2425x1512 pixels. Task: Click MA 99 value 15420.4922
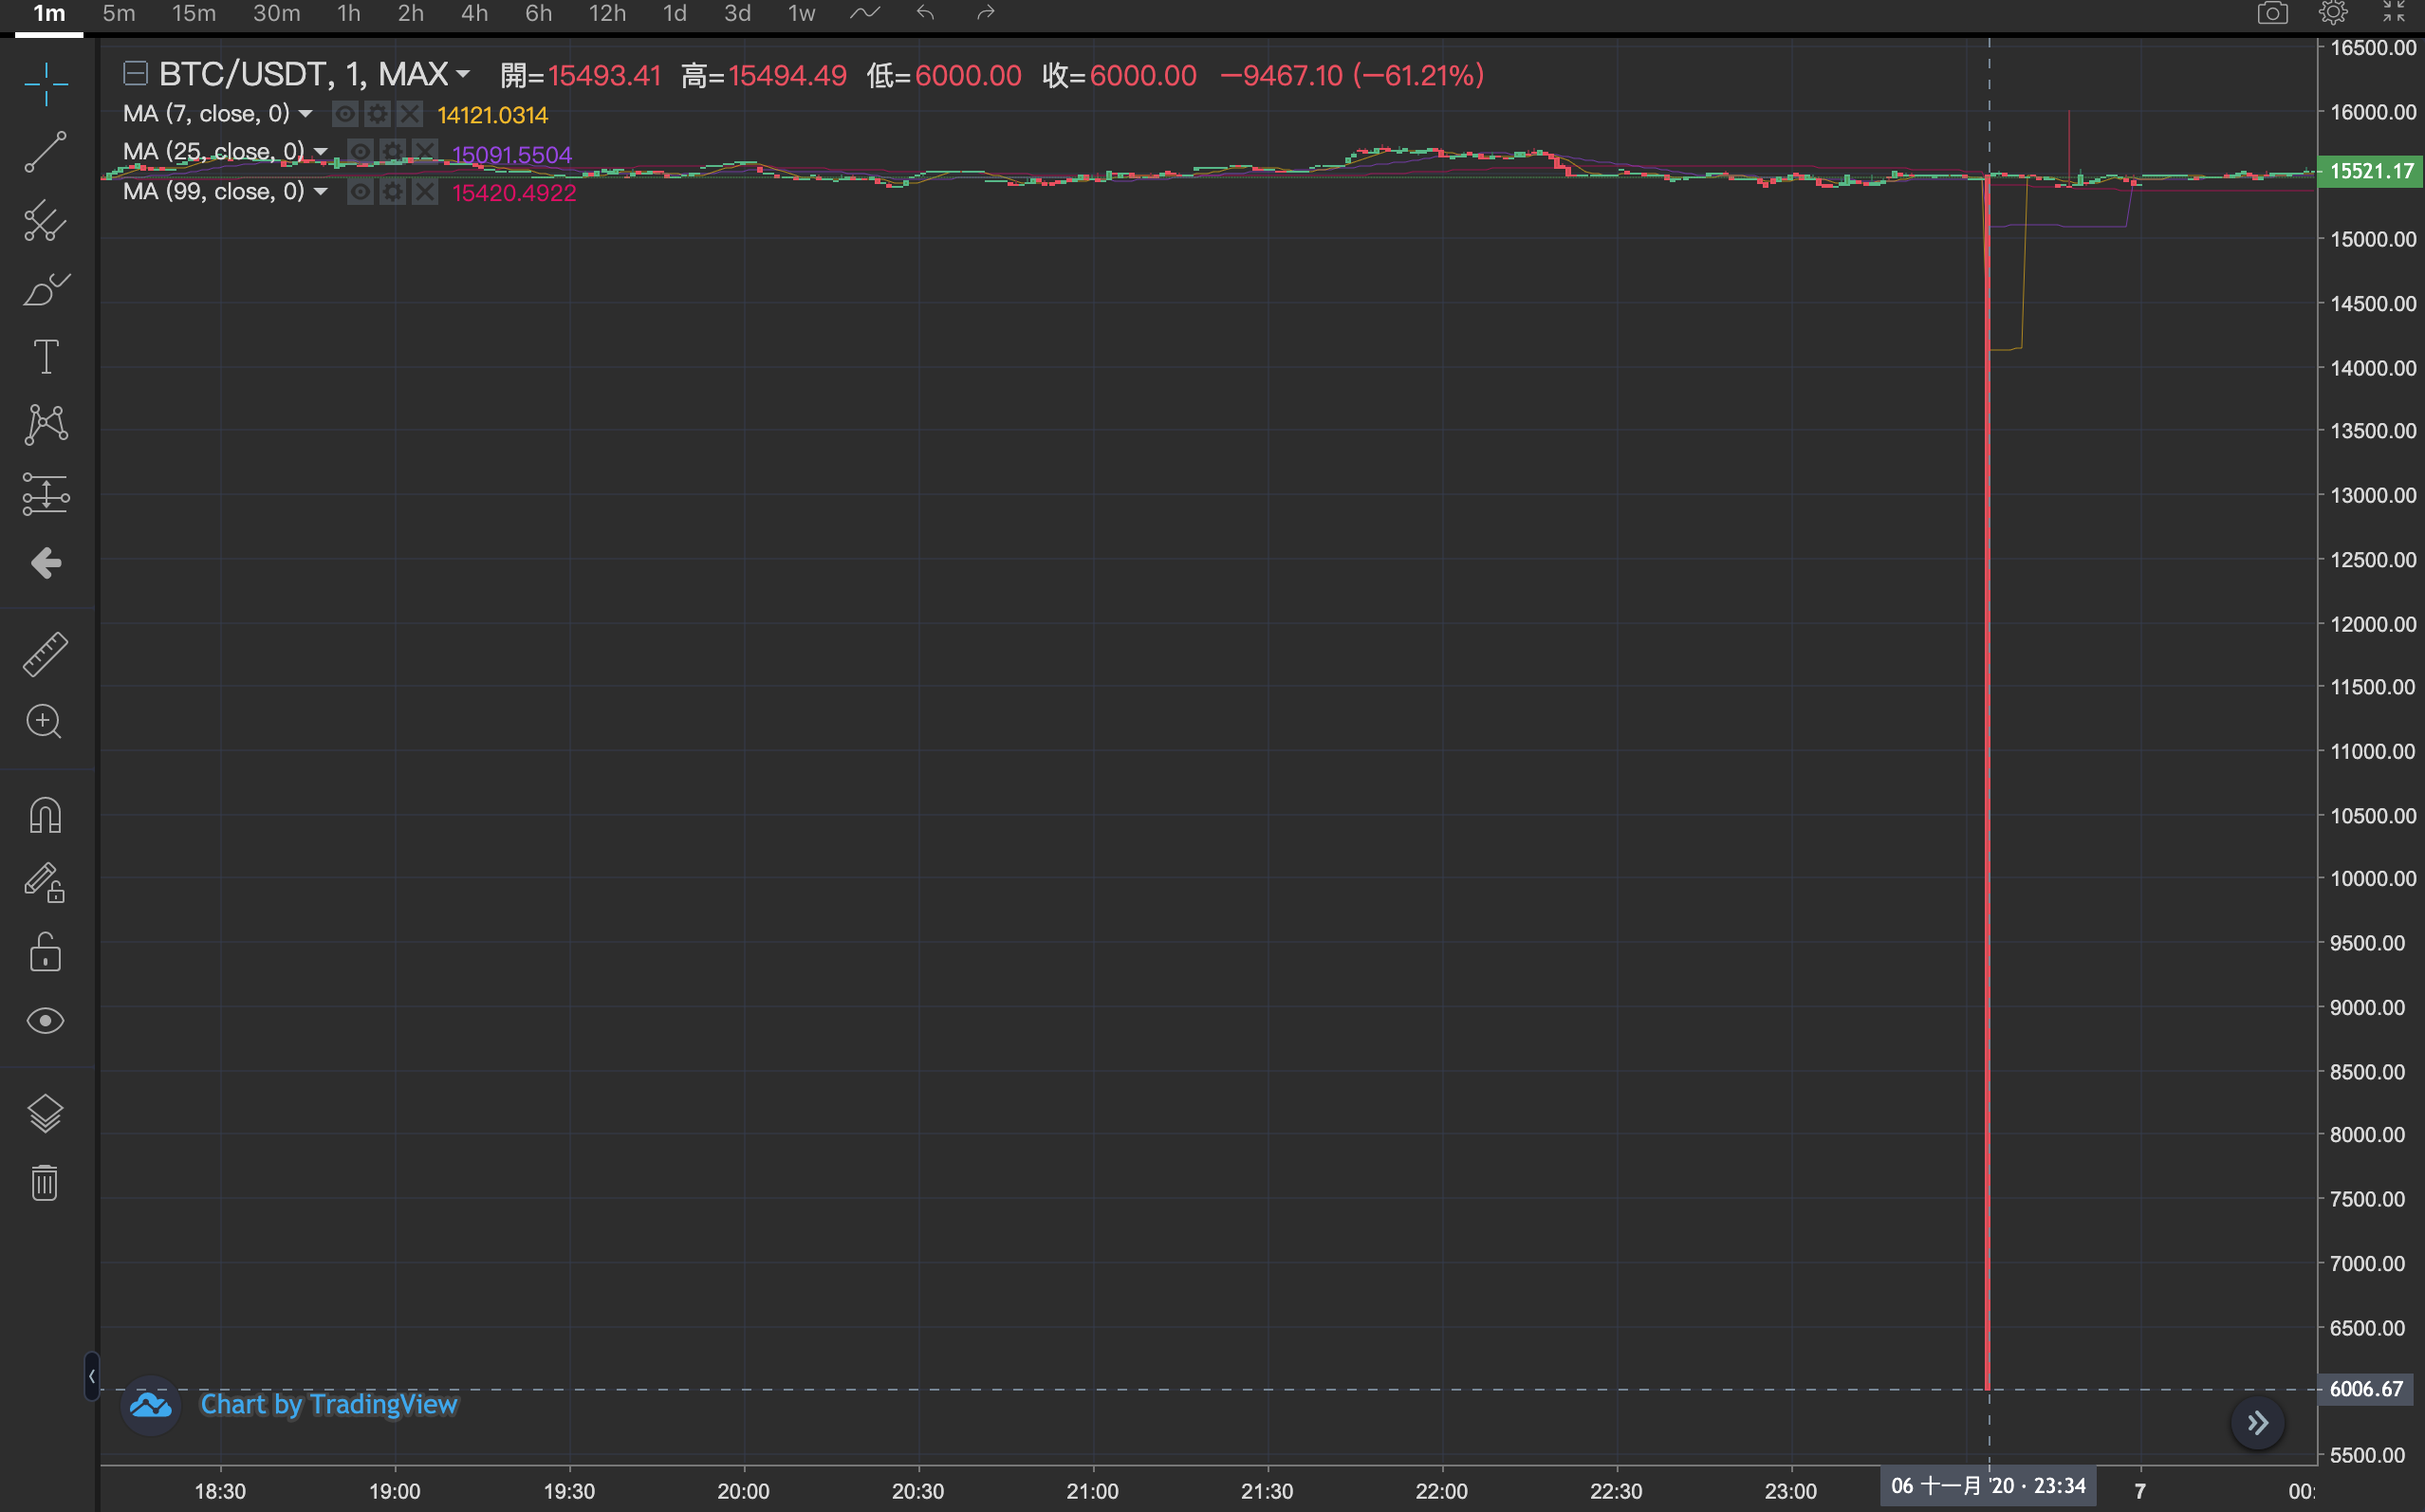514,193
